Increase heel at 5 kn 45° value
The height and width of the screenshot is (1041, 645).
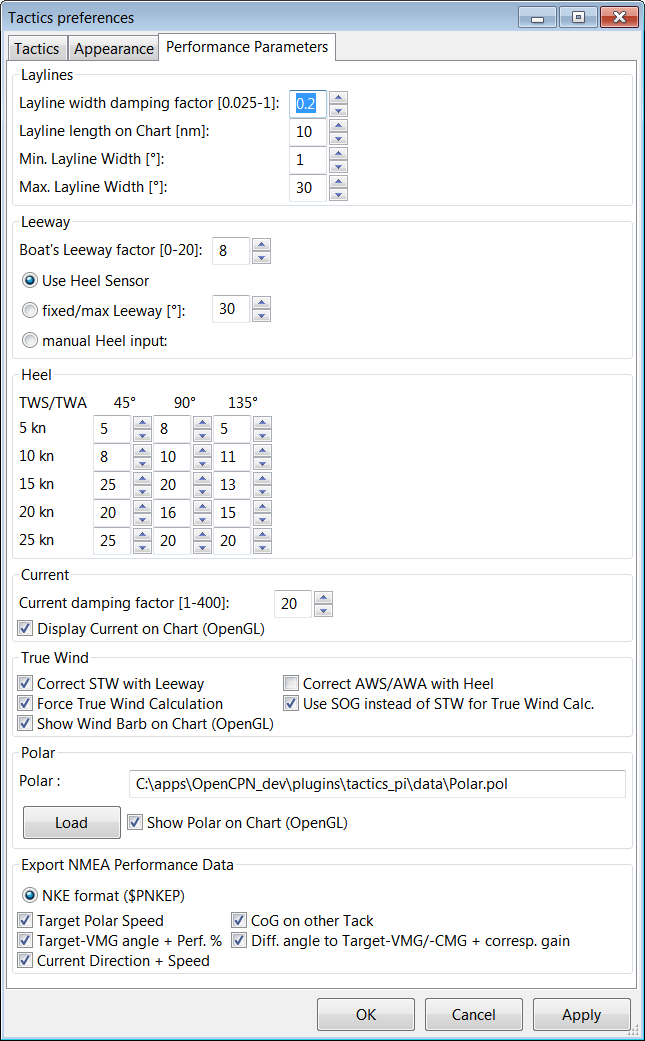142,423
